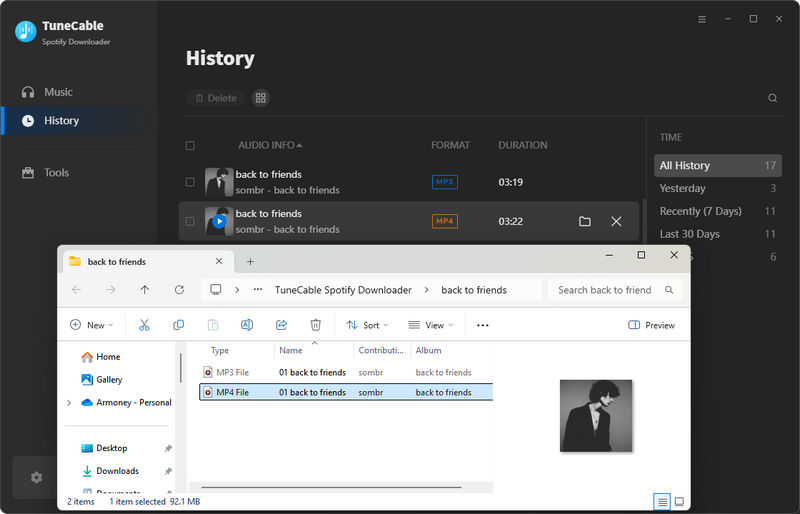
Task: Share the selected file
Action: (x=281, y=325)
